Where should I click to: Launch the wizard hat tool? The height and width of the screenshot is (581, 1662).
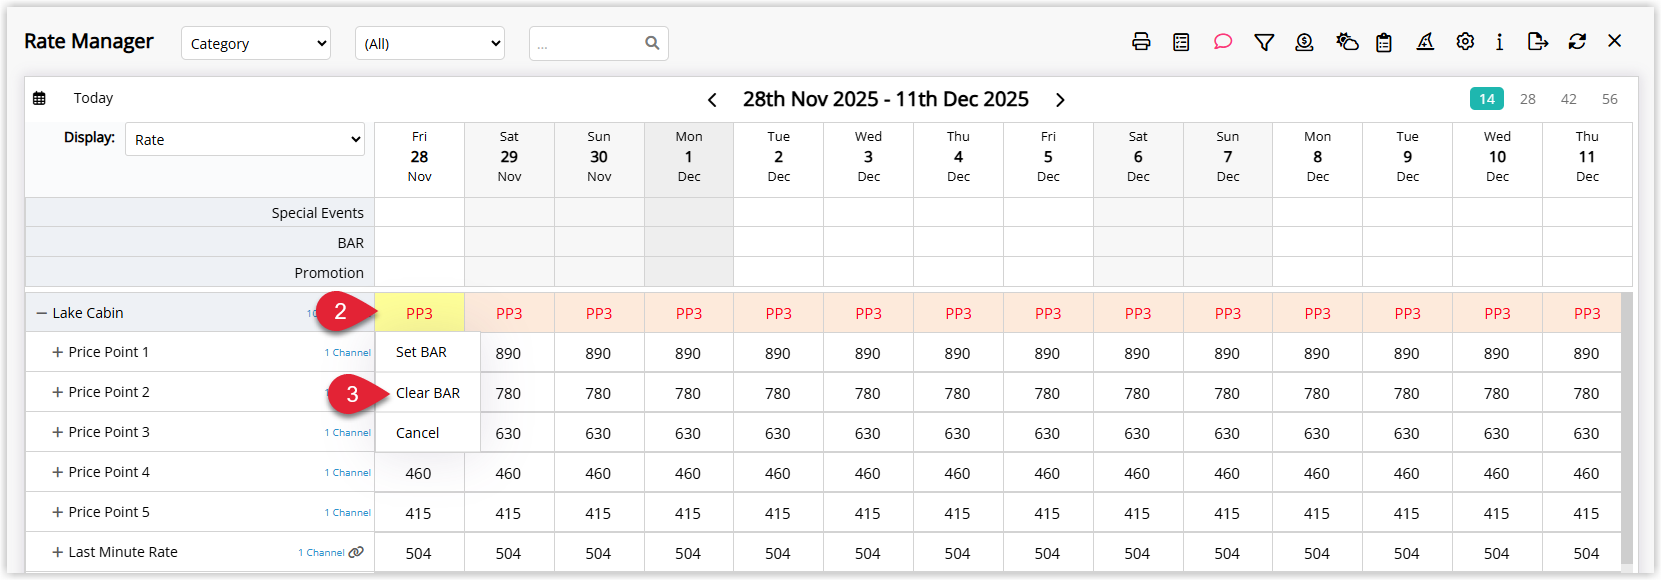tap(1425, 42)
